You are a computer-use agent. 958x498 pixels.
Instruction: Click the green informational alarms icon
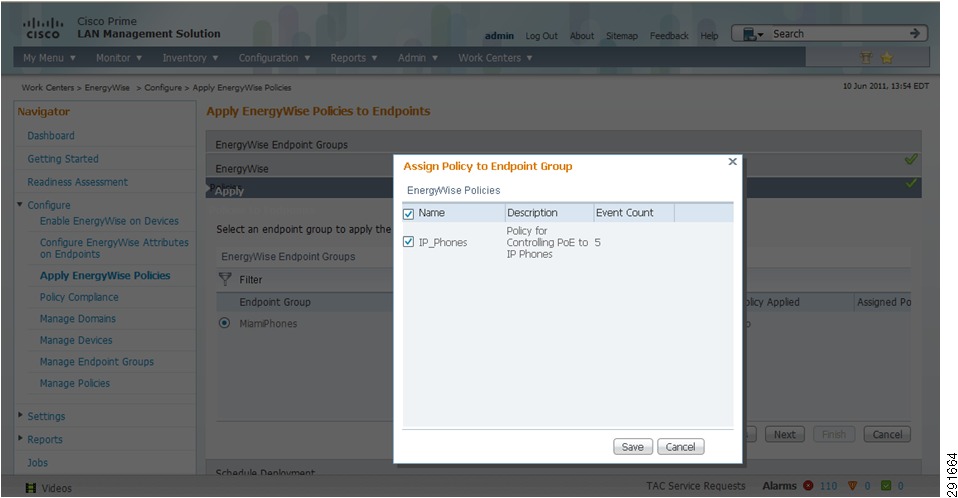pos(886,486)
